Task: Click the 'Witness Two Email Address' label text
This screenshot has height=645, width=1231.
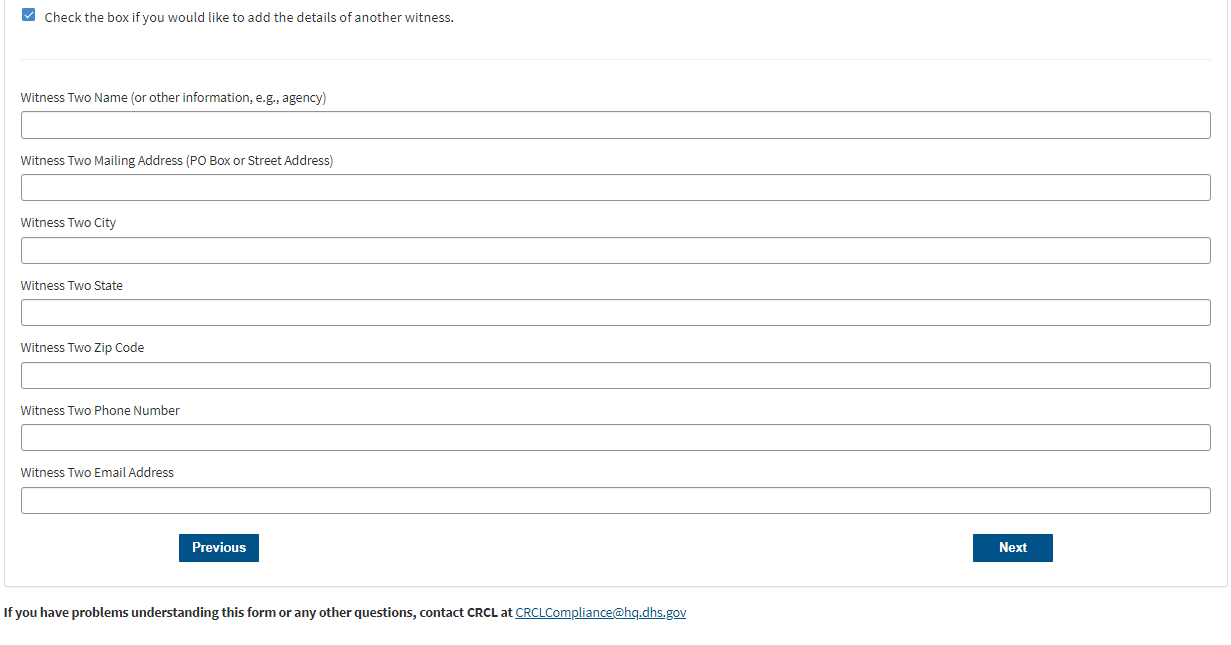Action: pyautogui.click(x=97, y=473)
